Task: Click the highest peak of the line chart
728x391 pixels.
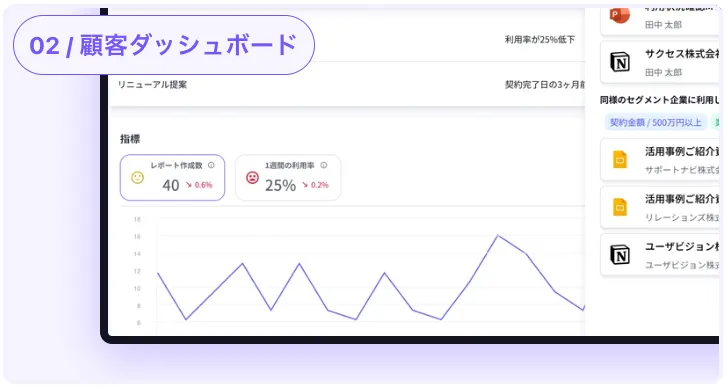Action: pos(498,236)
